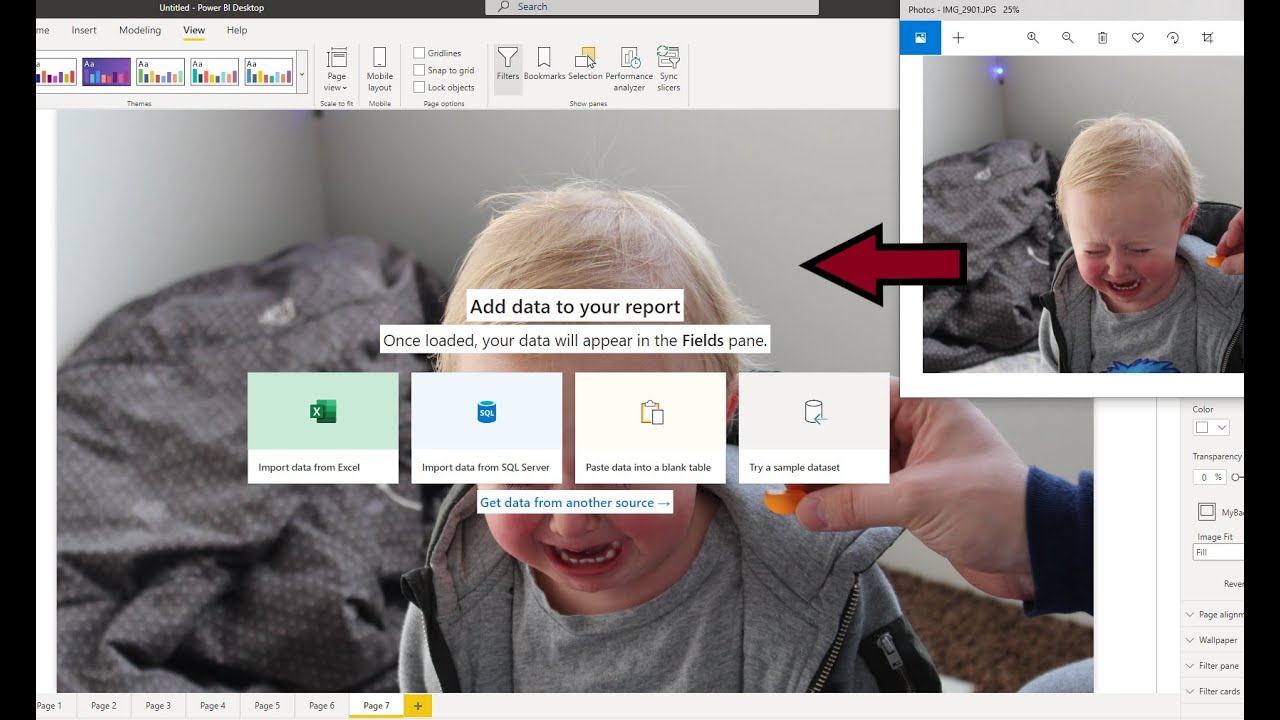Click the MyBackground image icon

1207,511
